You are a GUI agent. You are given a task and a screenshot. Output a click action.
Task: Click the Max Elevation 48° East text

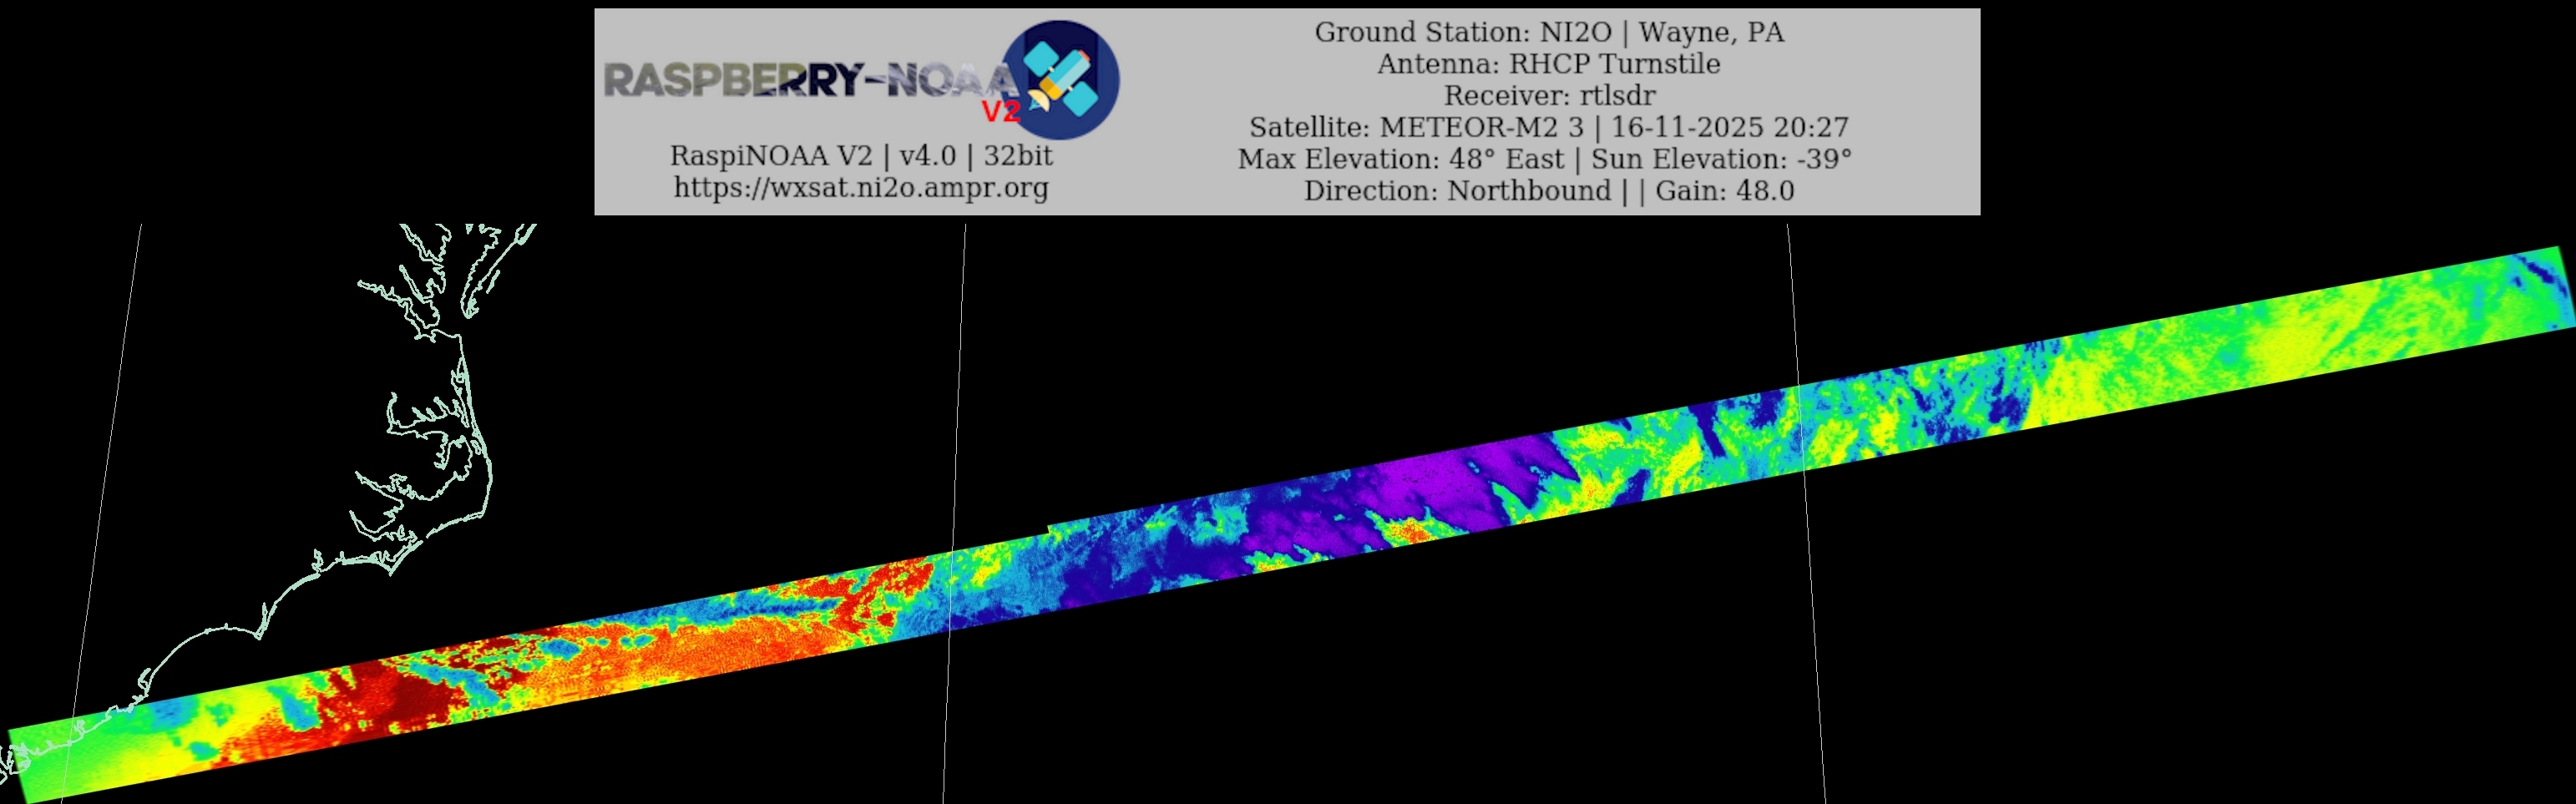(x=1400, y=159)
